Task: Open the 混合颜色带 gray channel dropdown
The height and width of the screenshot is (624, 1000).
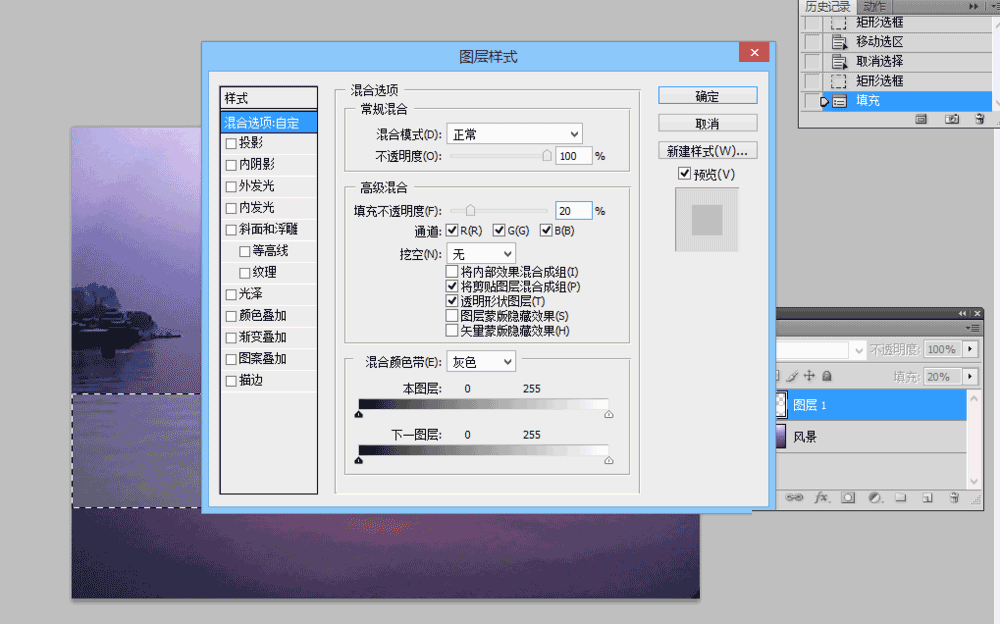Action: pos(480,361)
